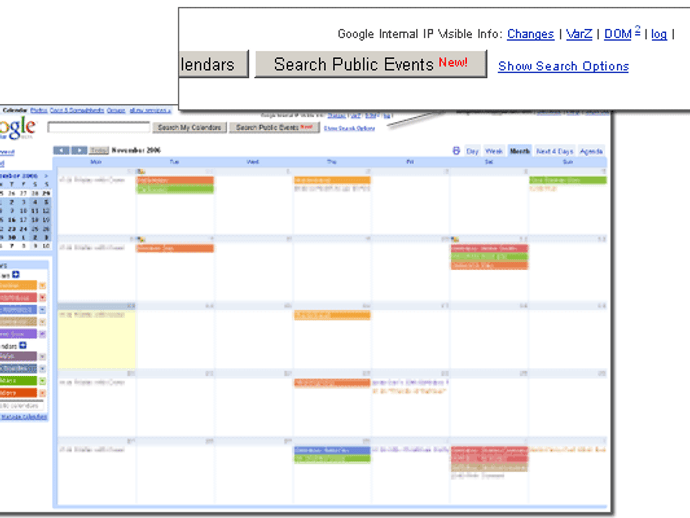Screen dimensions: 690x518
Task: Select the Month view tab
Action: pos(520,151)
